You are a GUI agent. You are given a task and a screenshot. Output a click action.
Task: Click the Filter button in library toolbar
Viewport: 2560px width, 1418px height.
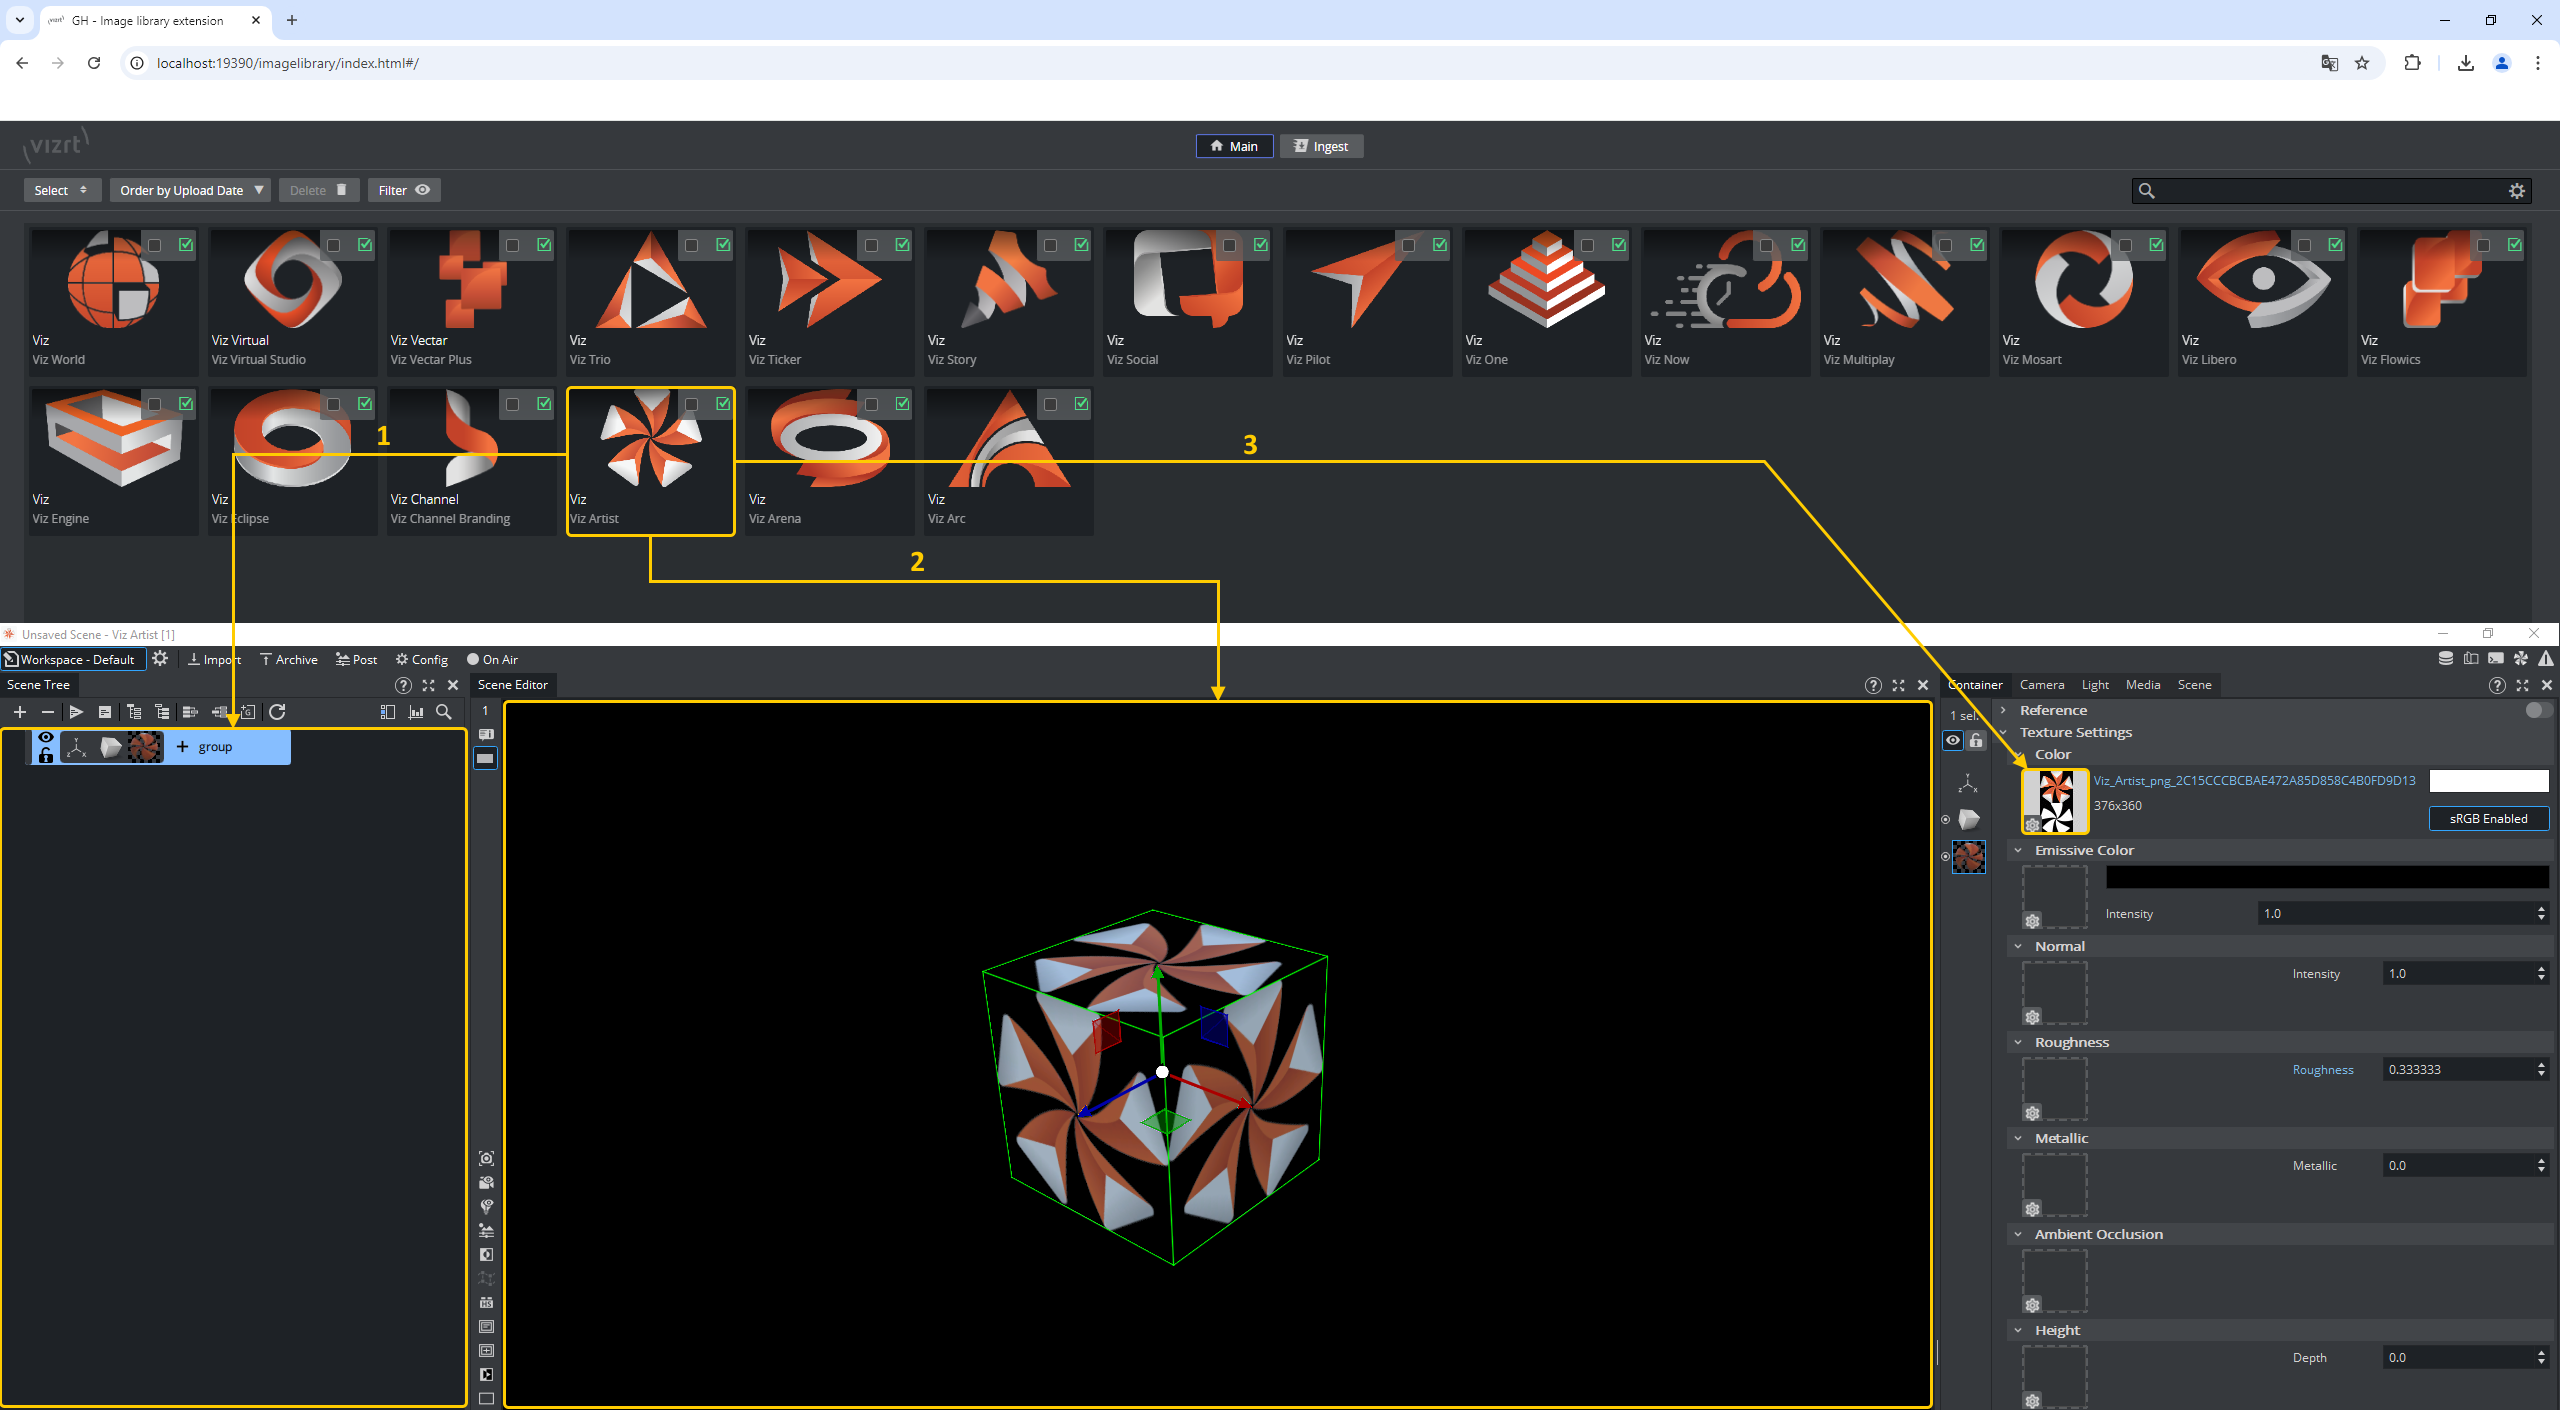[x=403, y=191]
